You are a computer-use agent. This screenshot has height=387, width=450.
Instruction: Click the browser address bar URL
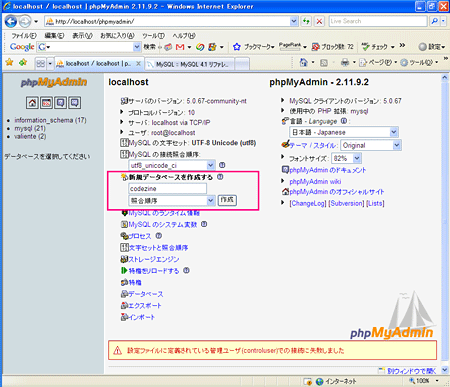(95, 22)
